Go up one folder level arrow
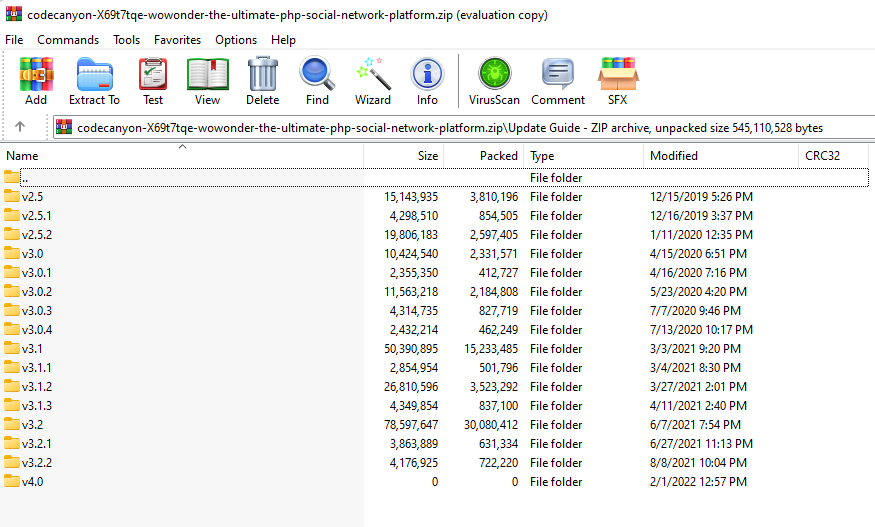Screen dimensions: 875x527 pyautogui.click(x=20, y=127)
